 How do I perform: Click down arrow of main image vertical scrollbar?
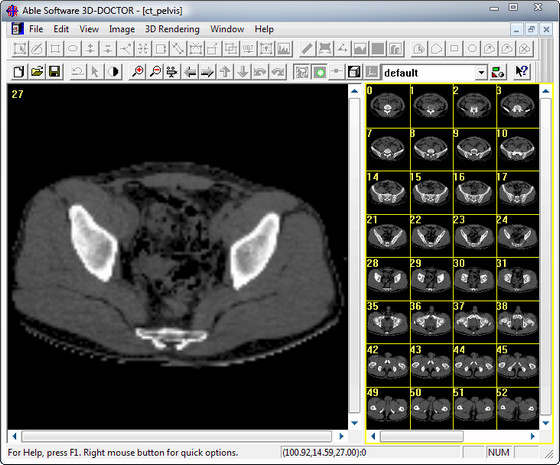354,423
